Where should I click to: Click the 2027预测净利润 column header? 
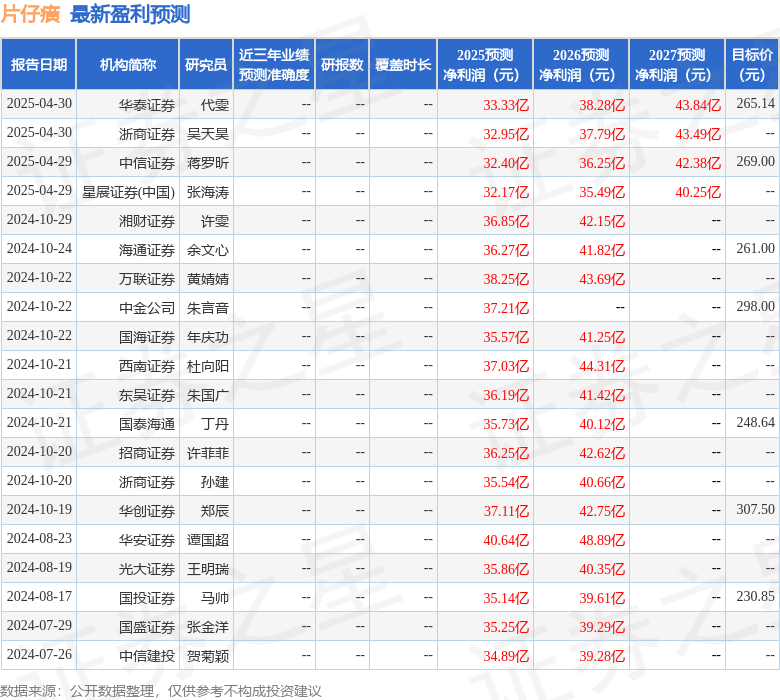point(677,65)
